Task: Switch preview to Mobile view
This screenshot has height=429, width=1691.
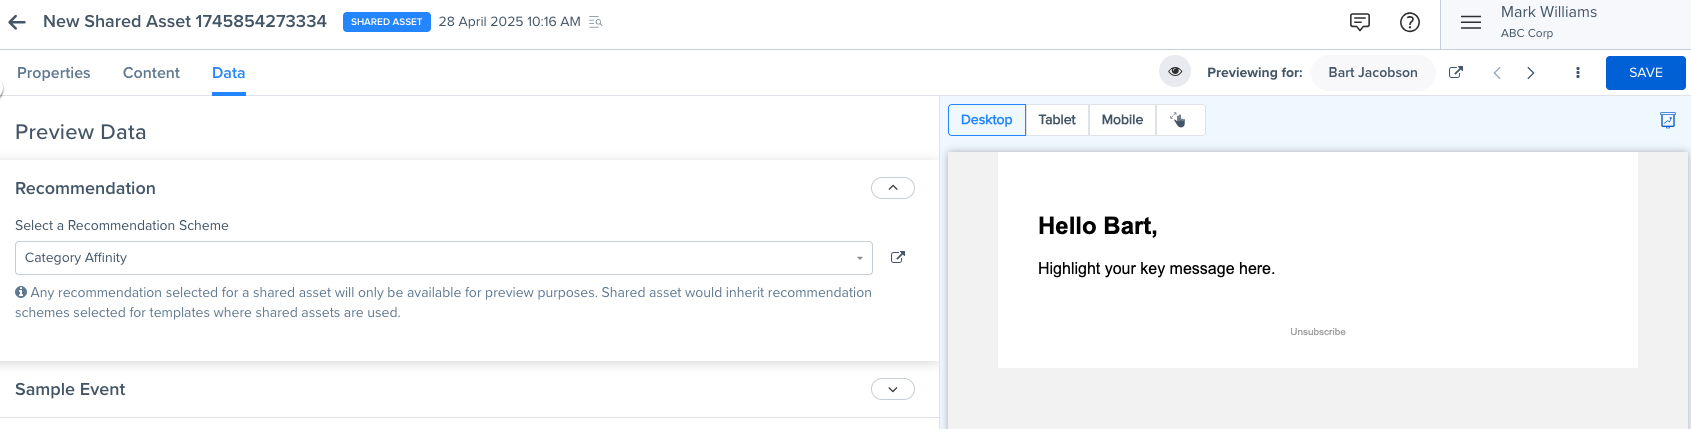Action: (x=1122, y=120)
